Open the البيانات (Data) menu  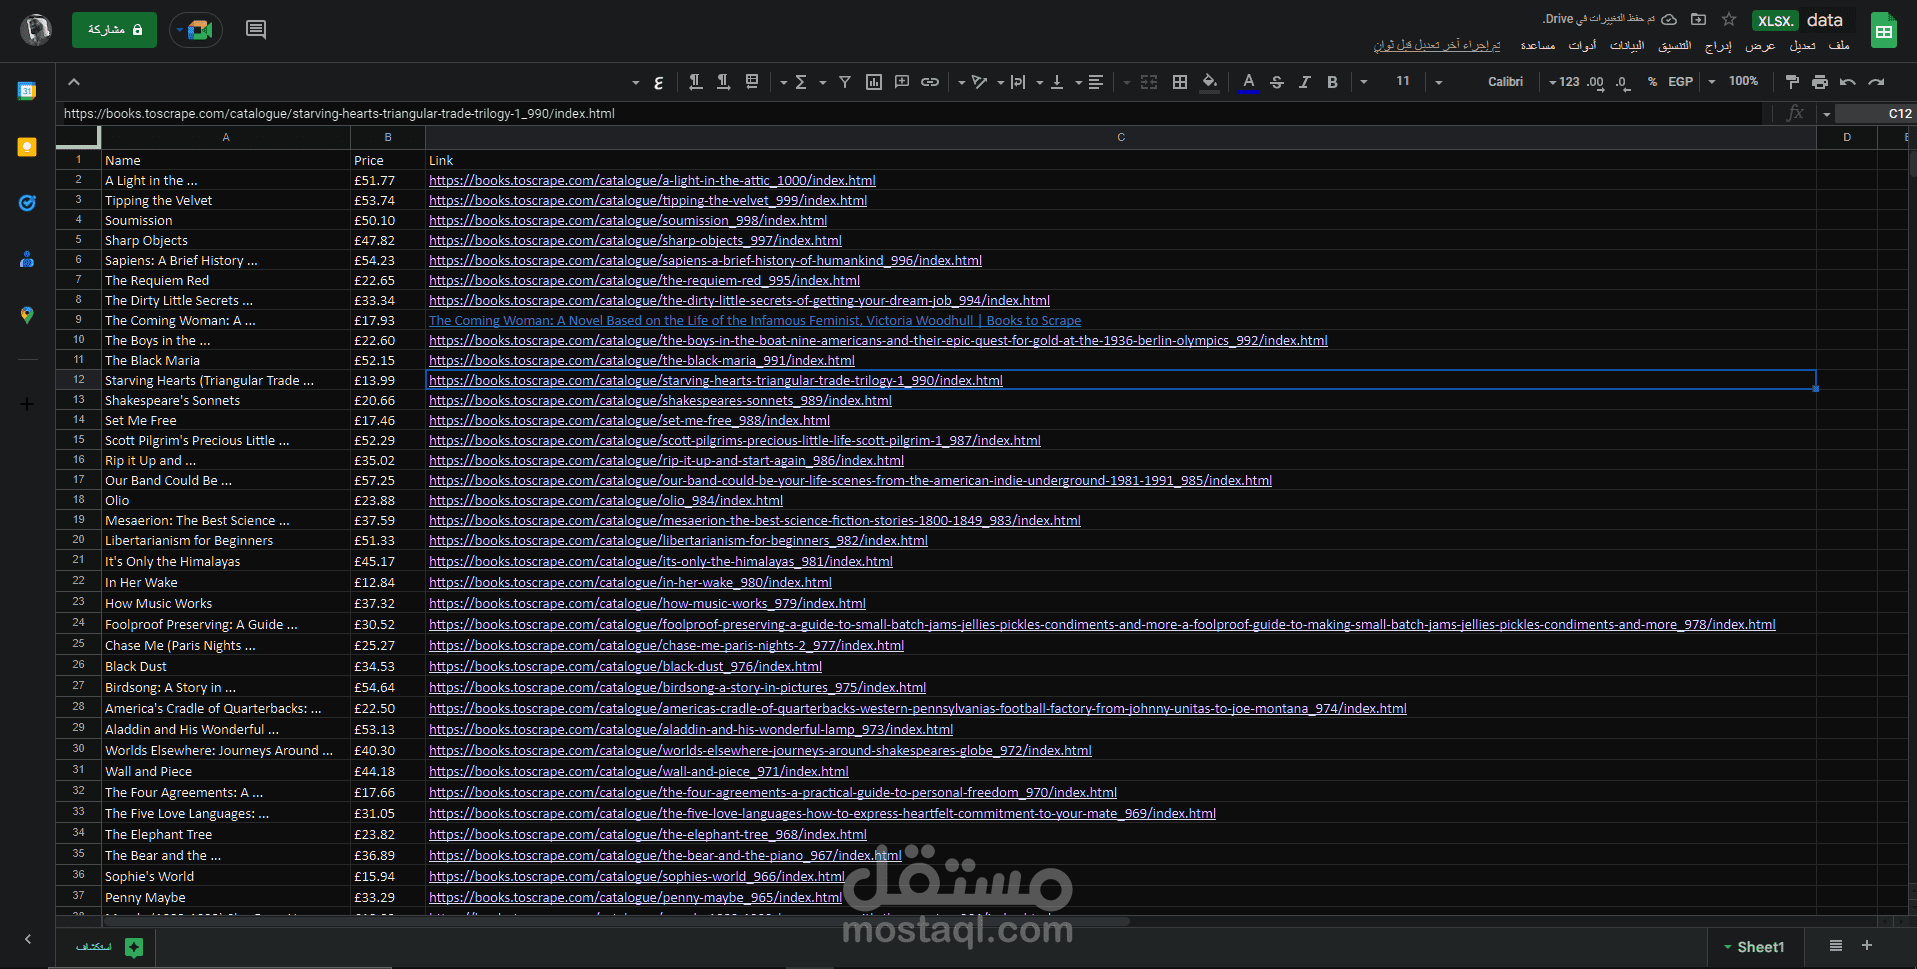pyautogui.click(x=1627, y=45)
